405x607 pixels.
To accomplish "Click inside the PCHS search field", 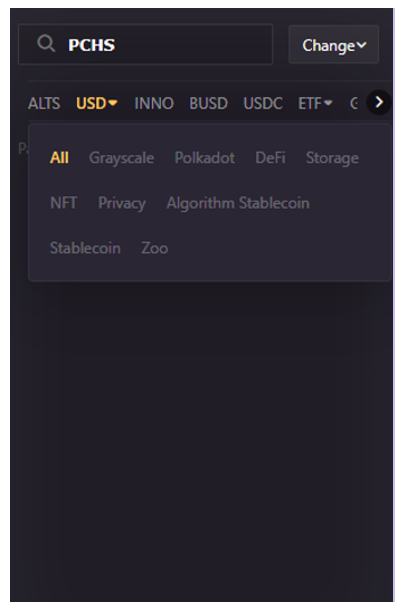I will (x=146, y=44).
